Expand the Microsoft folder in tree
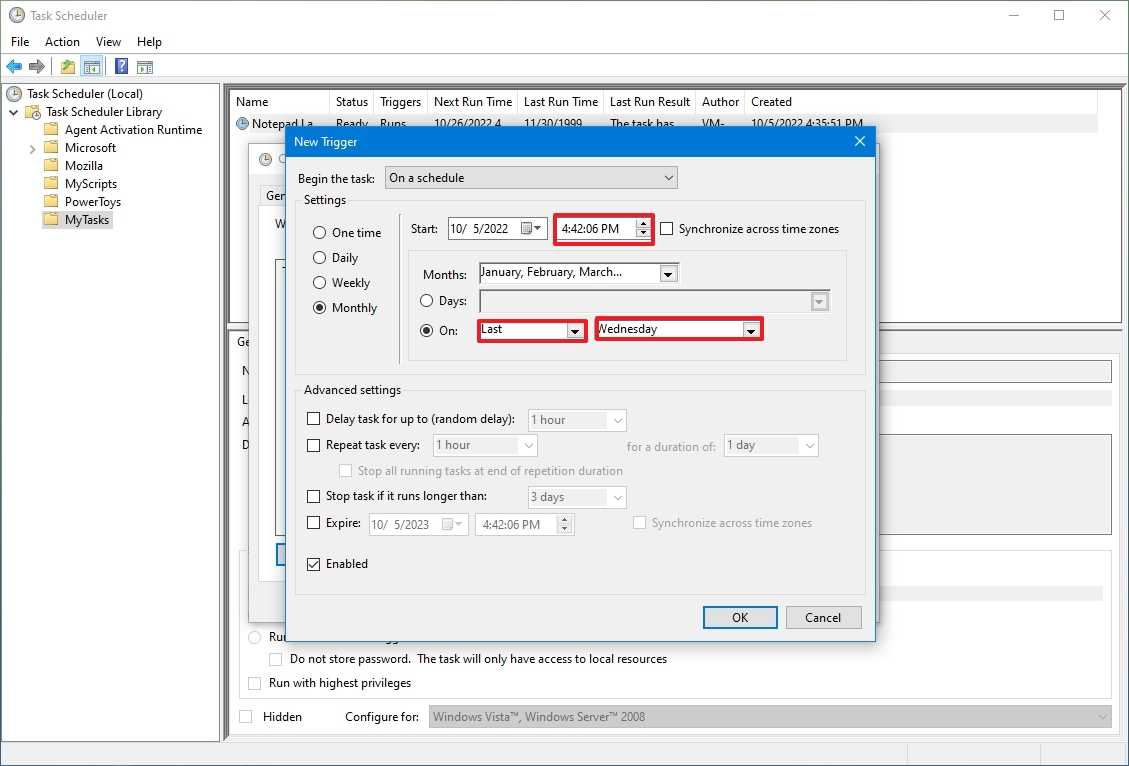Image resolution: width=1129 pixels, height=766 pixels. pos(32,148)
